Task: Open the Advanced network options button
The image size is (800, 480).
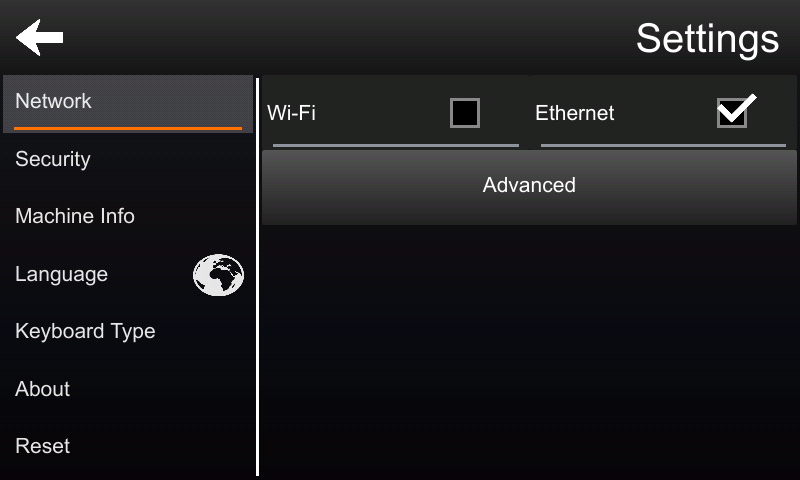Action: click(529, 187)
